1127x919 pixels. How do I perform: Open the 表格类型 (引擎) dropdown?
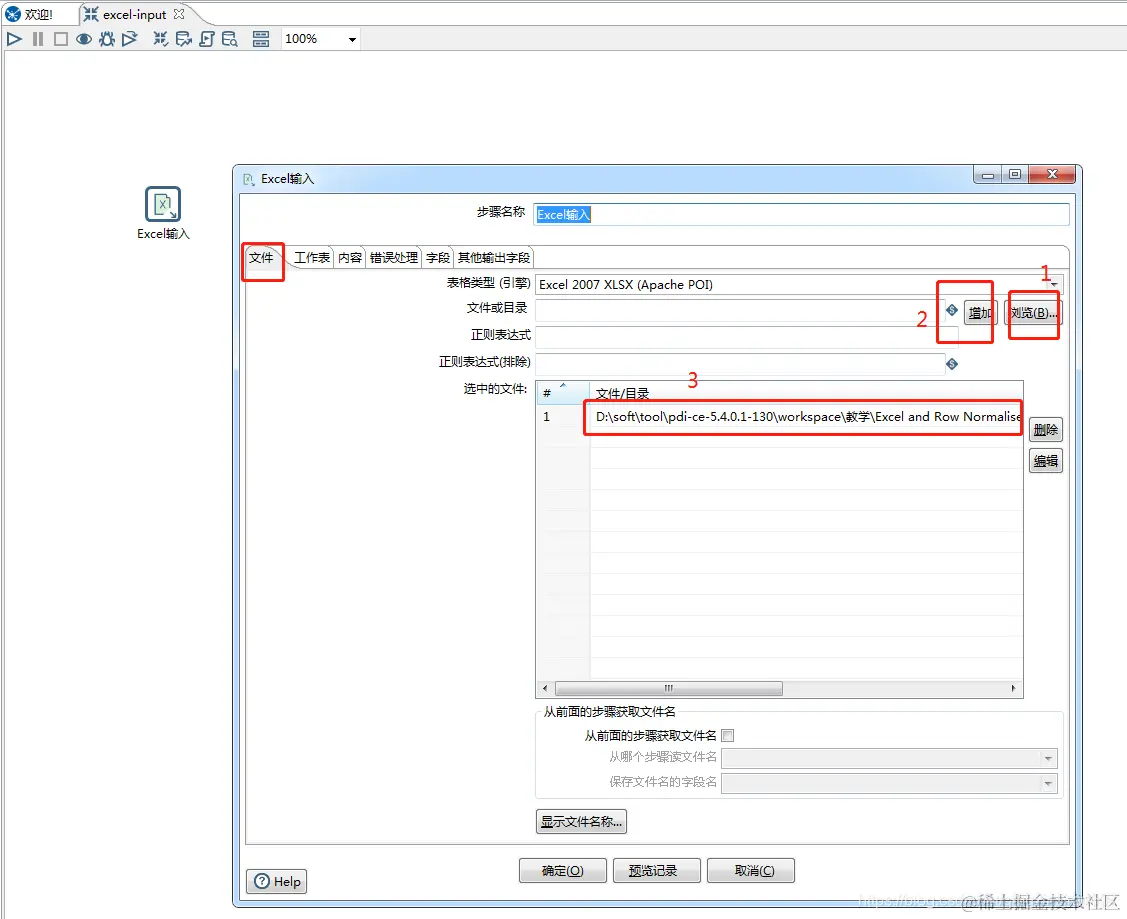pos(1053,285)
